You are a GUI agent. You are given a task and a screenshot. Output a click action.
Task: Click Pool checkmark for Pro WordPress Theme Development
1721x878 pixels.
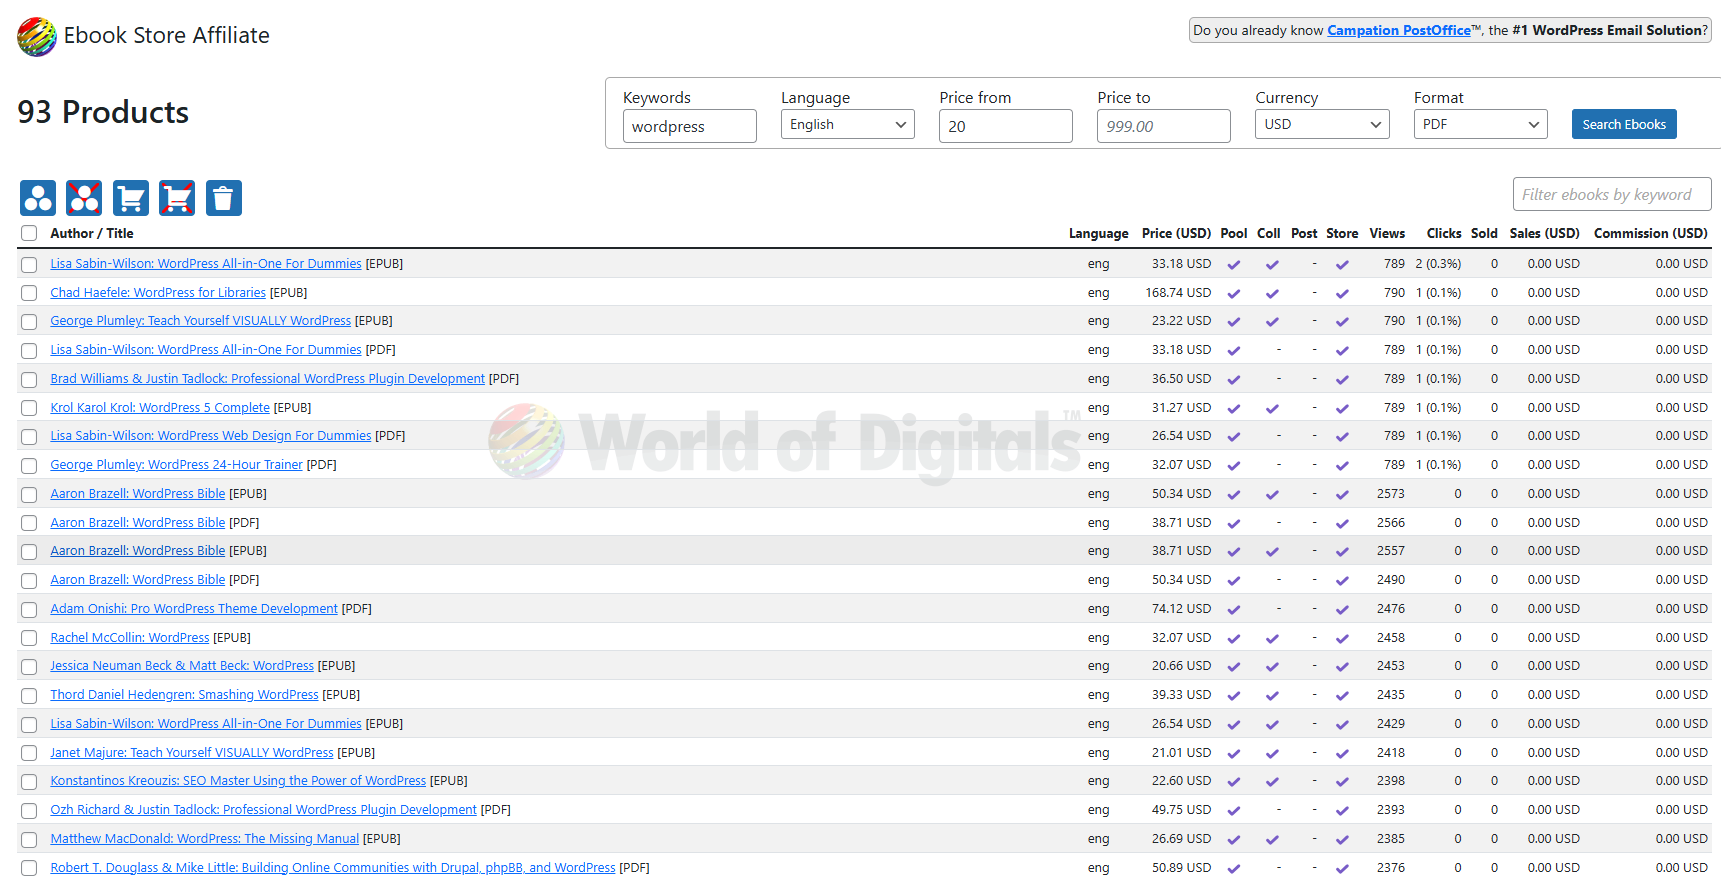1234,610
